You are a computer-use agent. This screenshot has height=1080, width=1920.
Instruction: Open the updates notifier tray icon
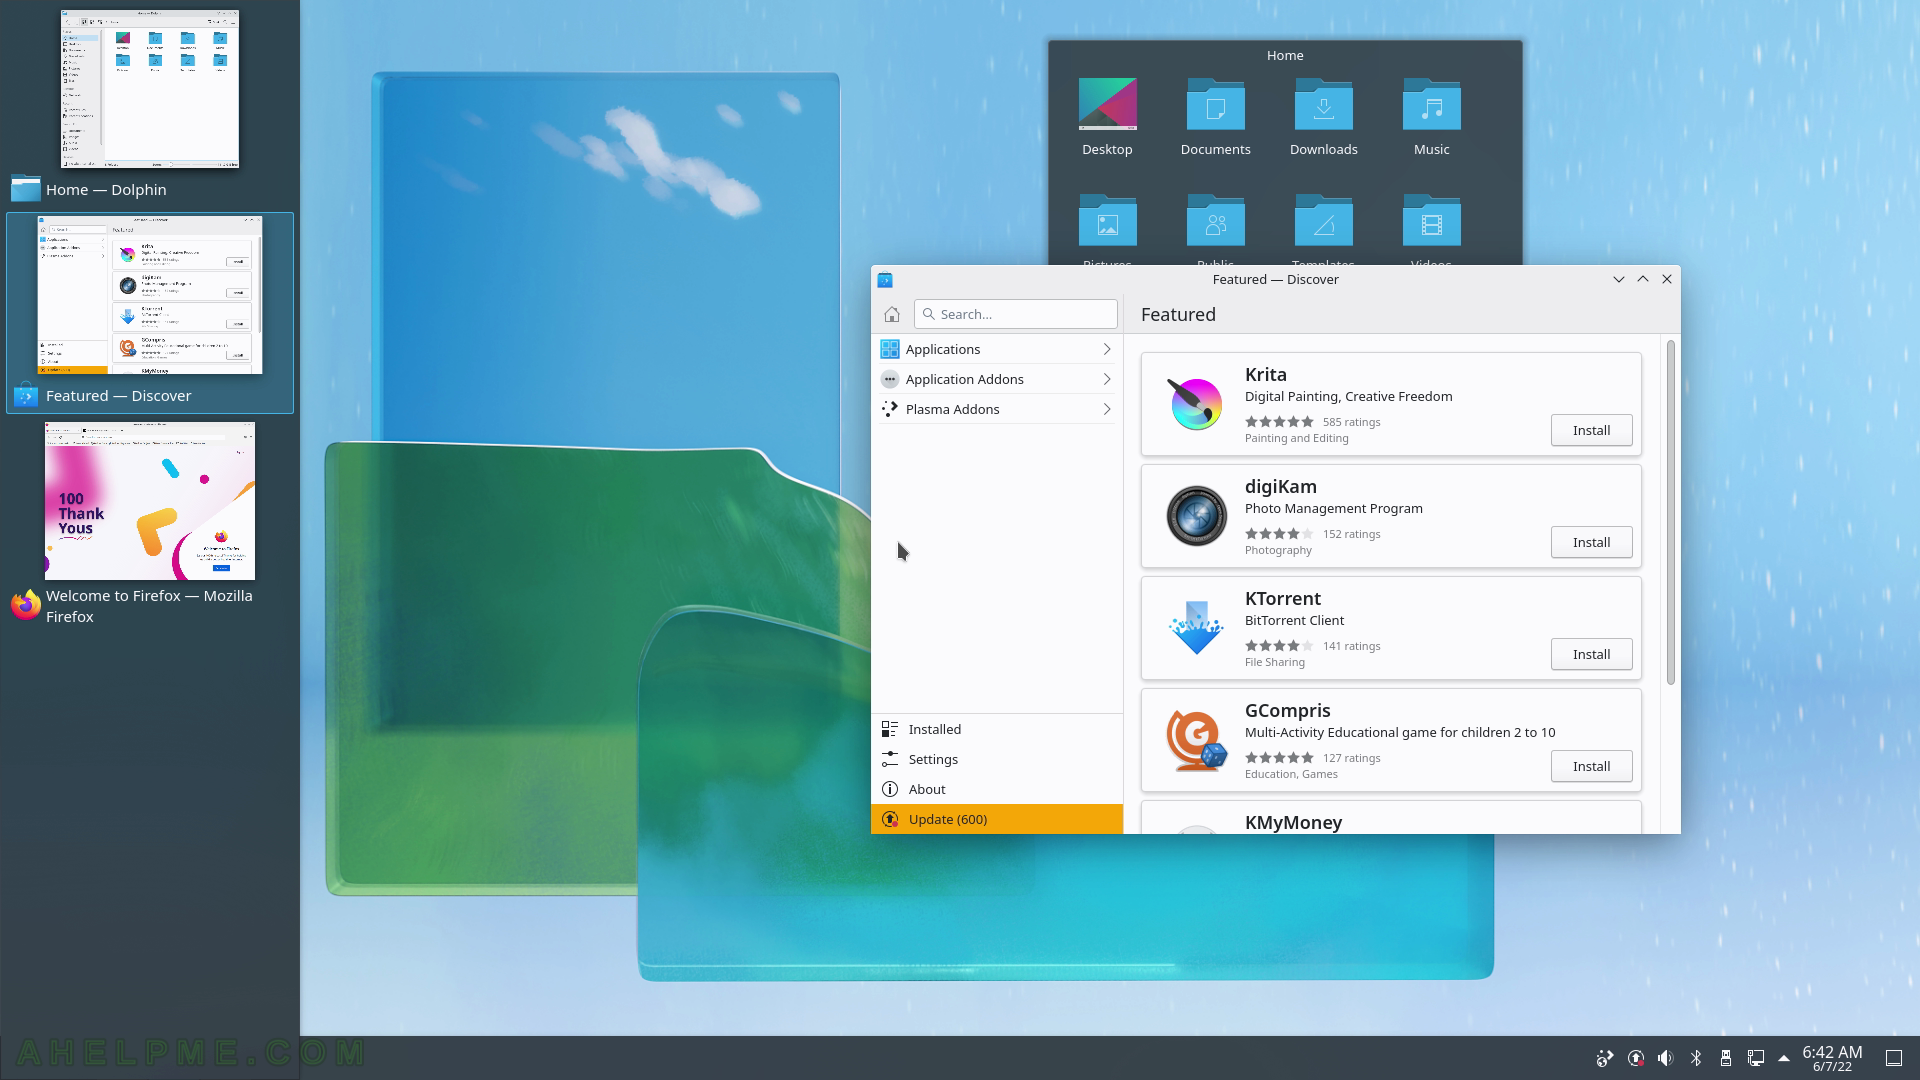click(1636, 1058)
